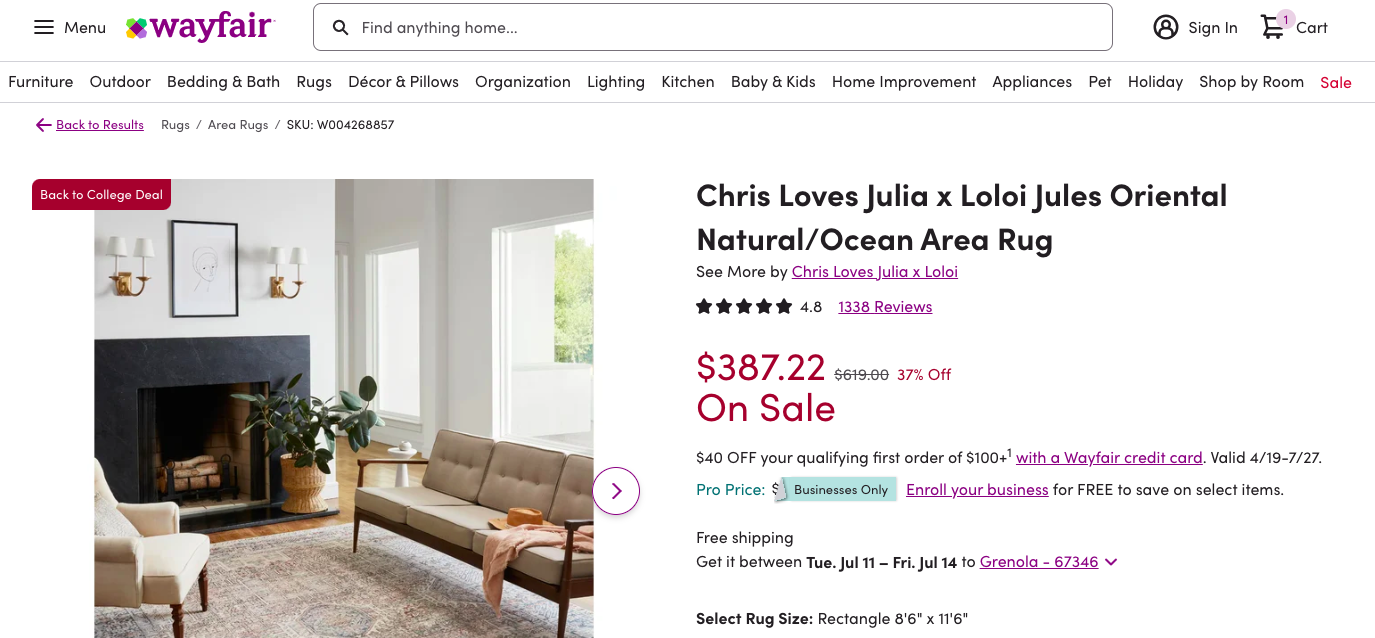
Task: Click the Area Rugs breadcrumb
Action: coord(238,125)
